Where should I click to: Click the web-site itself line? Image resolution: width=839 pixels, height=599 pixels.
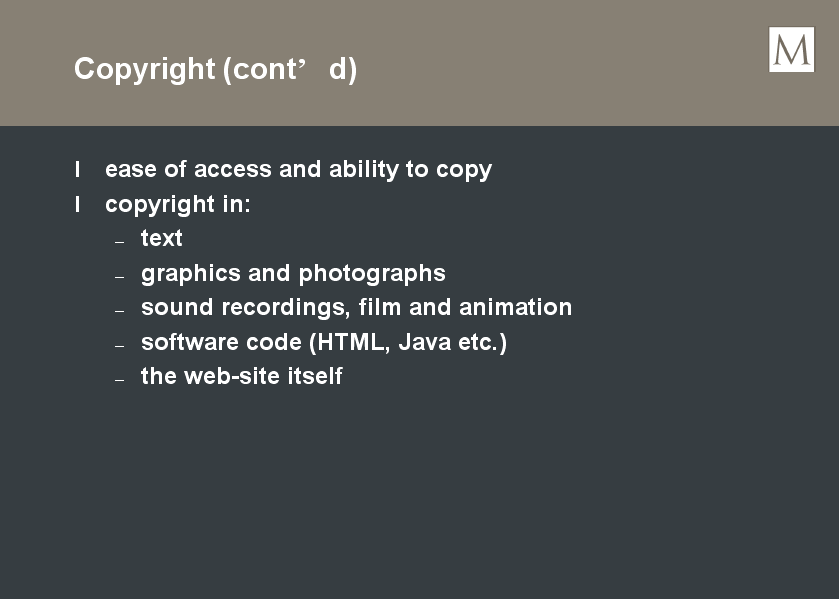click(x=241, y=376)
